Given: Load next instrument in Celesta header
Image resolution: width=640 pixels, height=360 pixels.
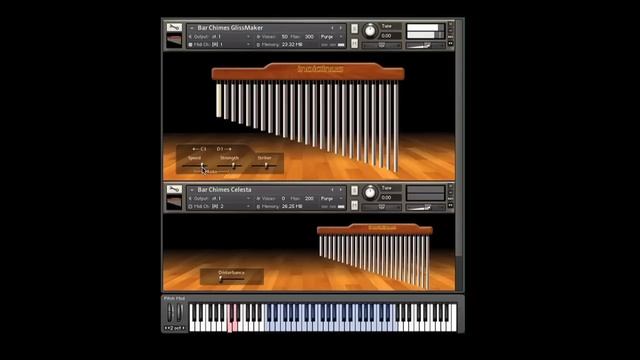Looking at the screenshot, I should coord(341,190).
